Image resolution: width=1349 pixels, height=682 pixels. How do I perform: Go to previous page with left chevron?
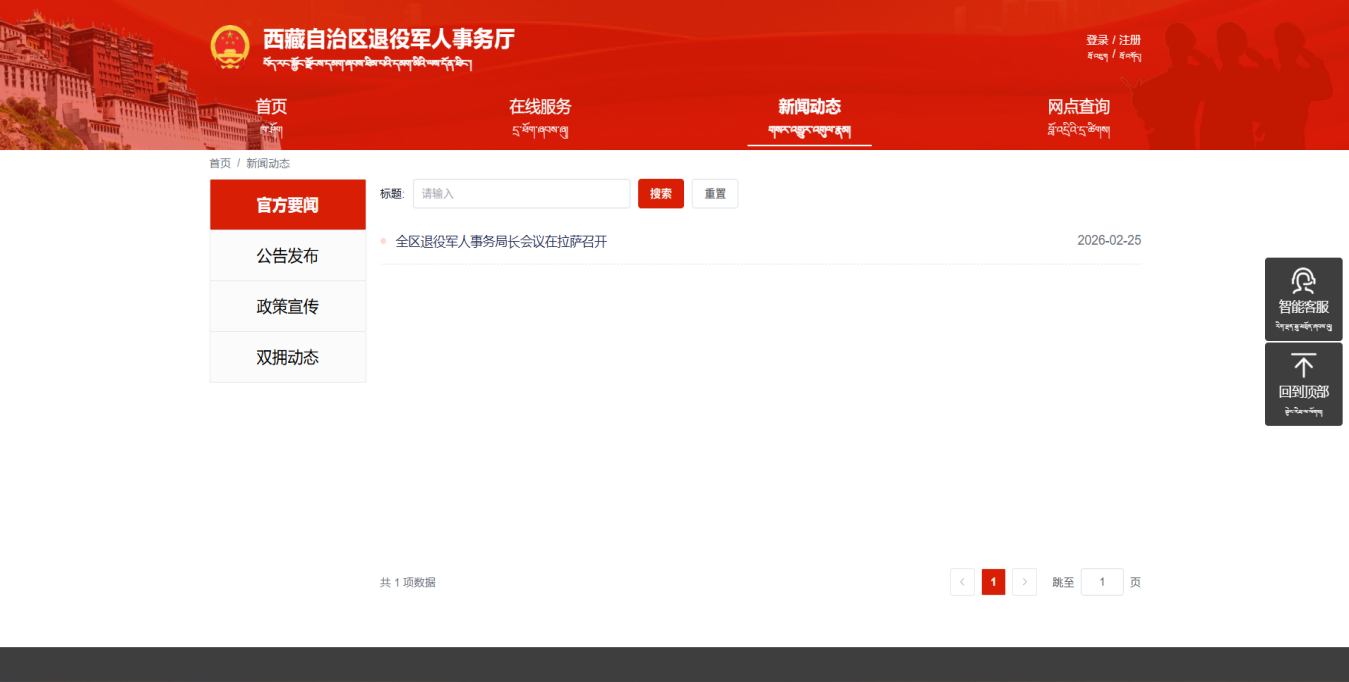962,582
